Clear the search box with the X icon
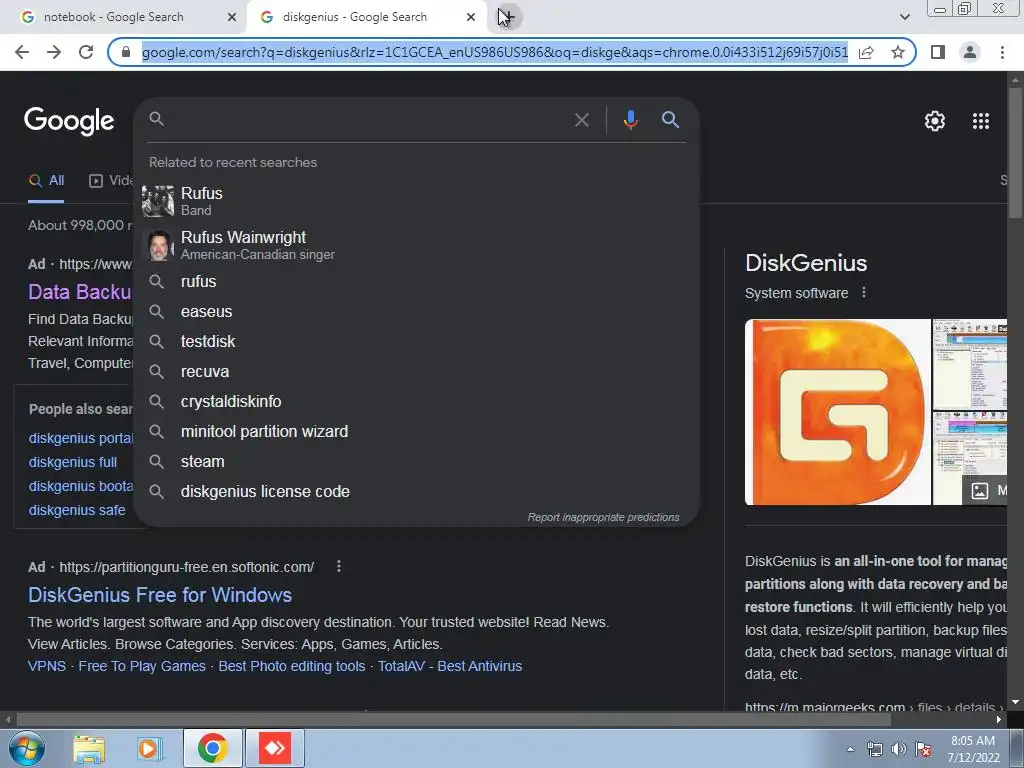Image resolution: width=1024 pixels, height=768 pixels. coord(582,120)
